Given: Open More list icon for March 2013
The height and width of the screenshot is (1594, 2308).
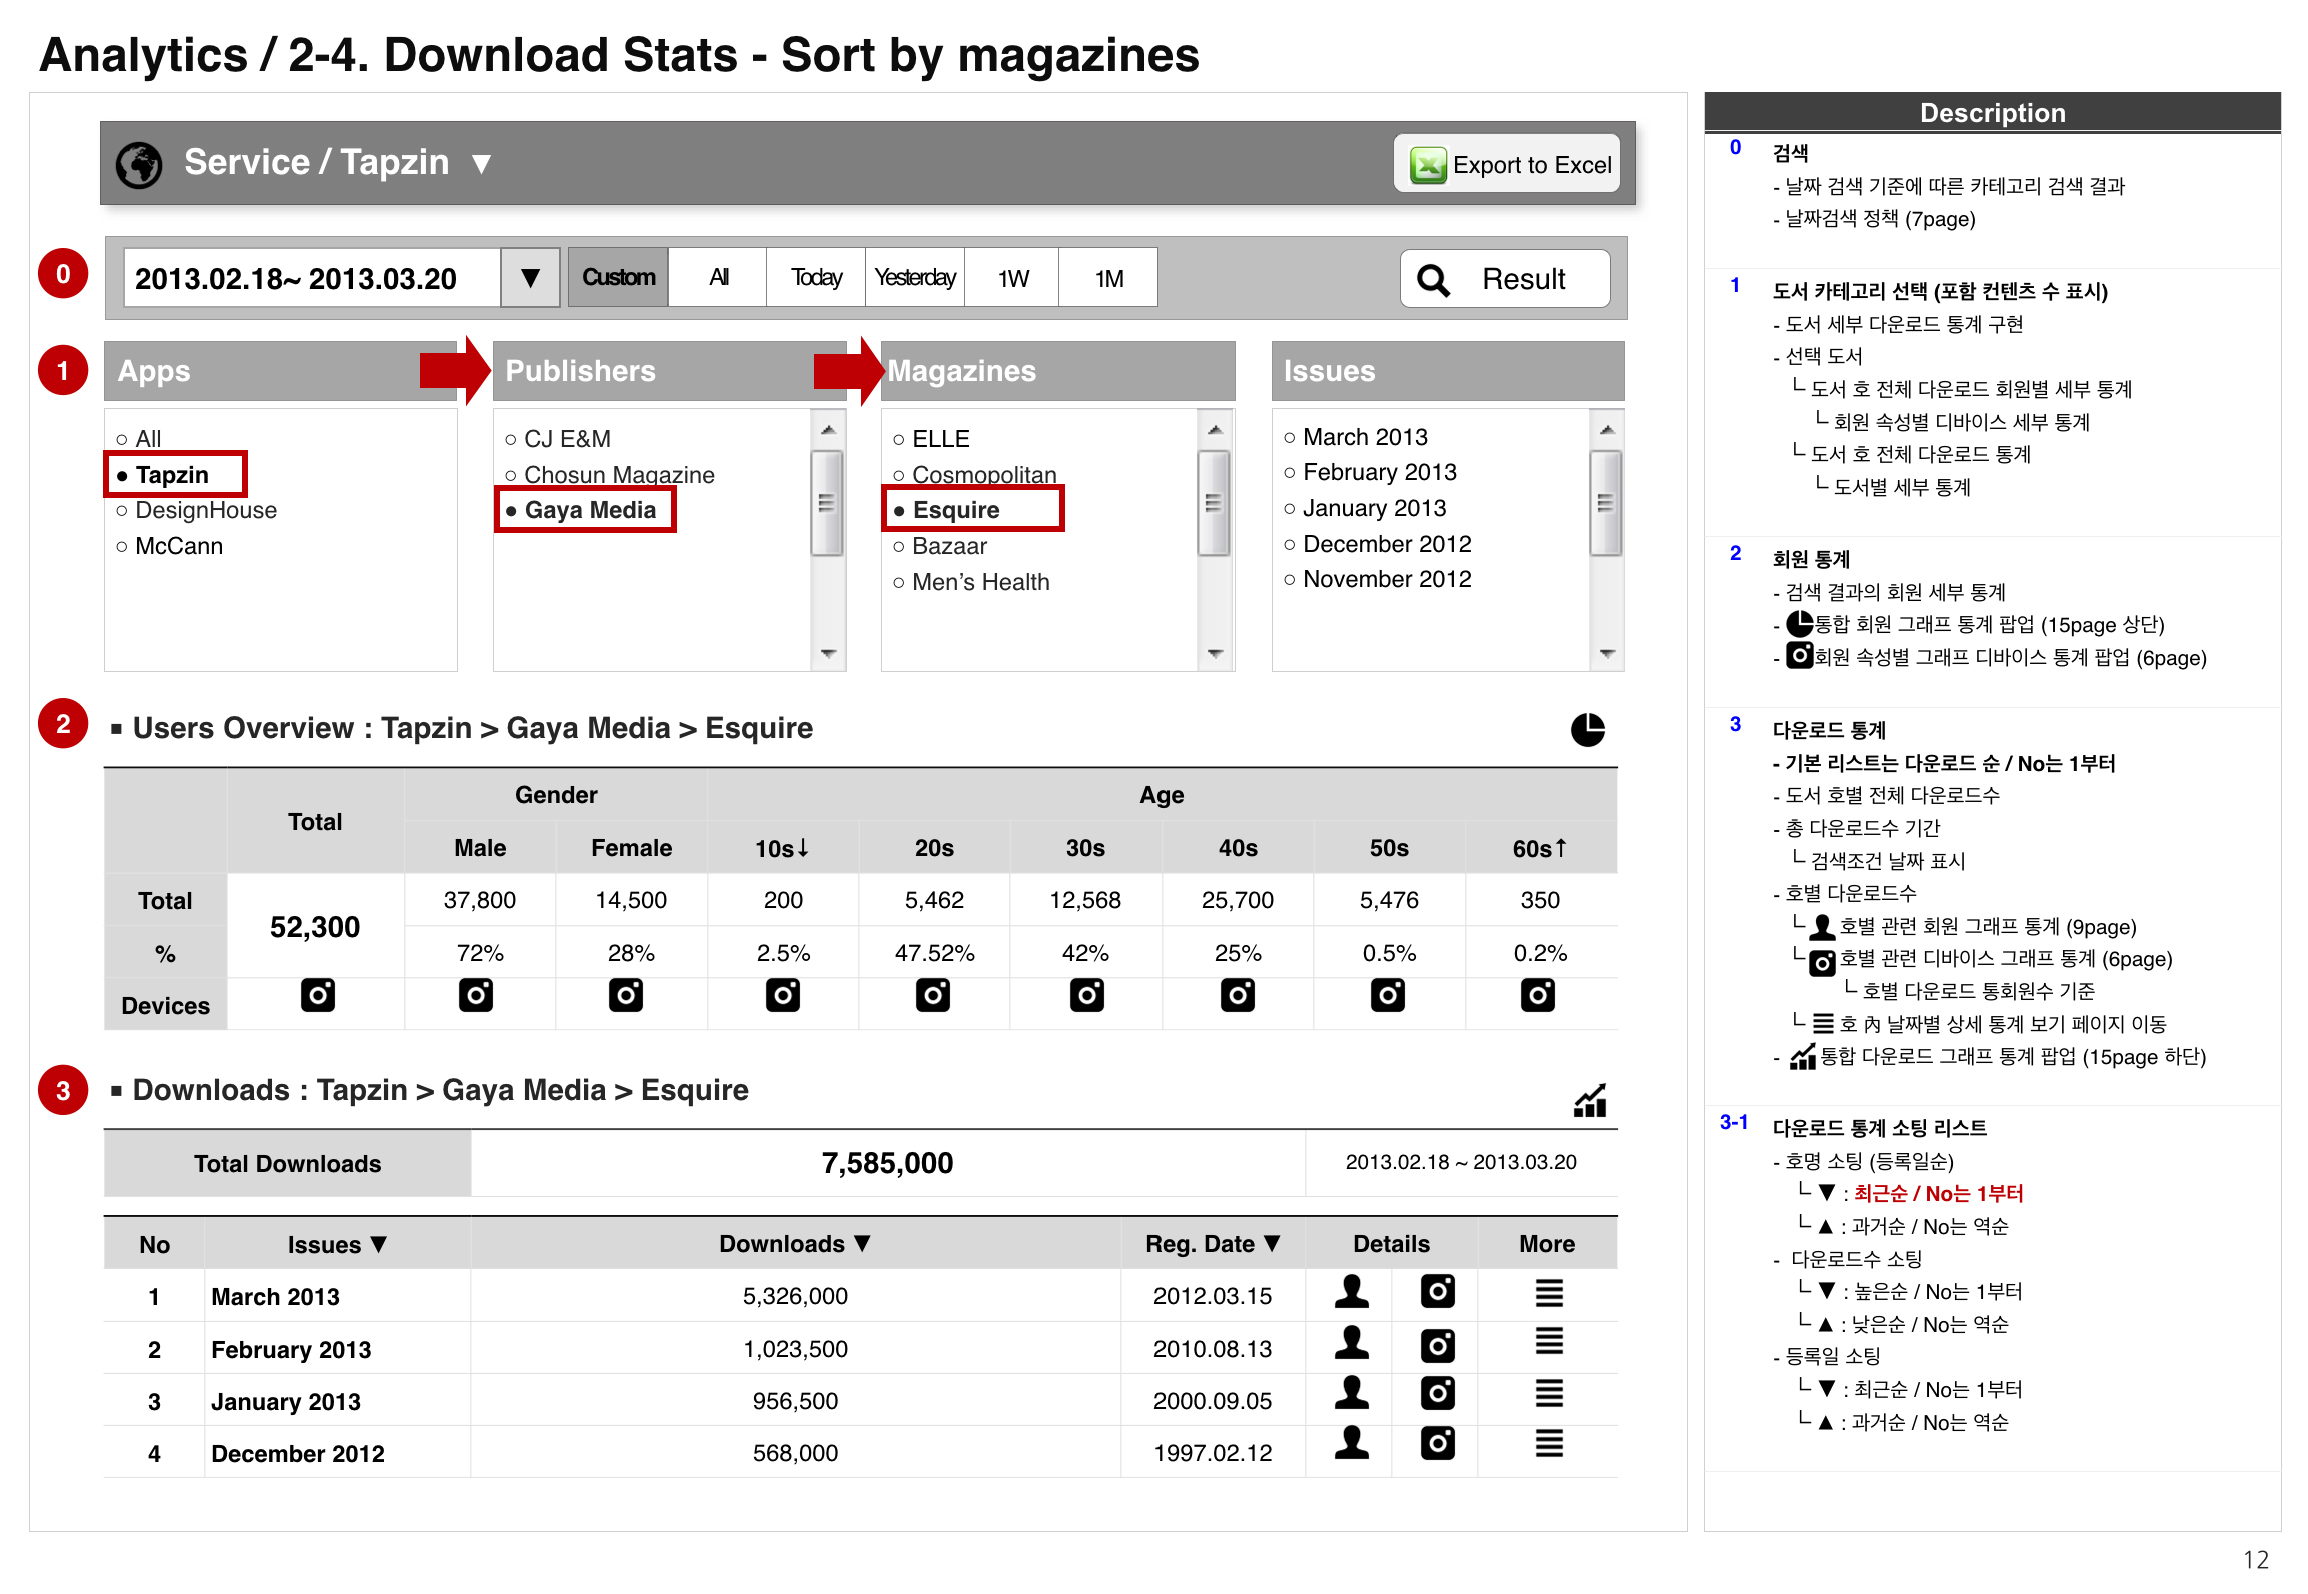Looking at the screenshot, I should click(1549, 1293).
